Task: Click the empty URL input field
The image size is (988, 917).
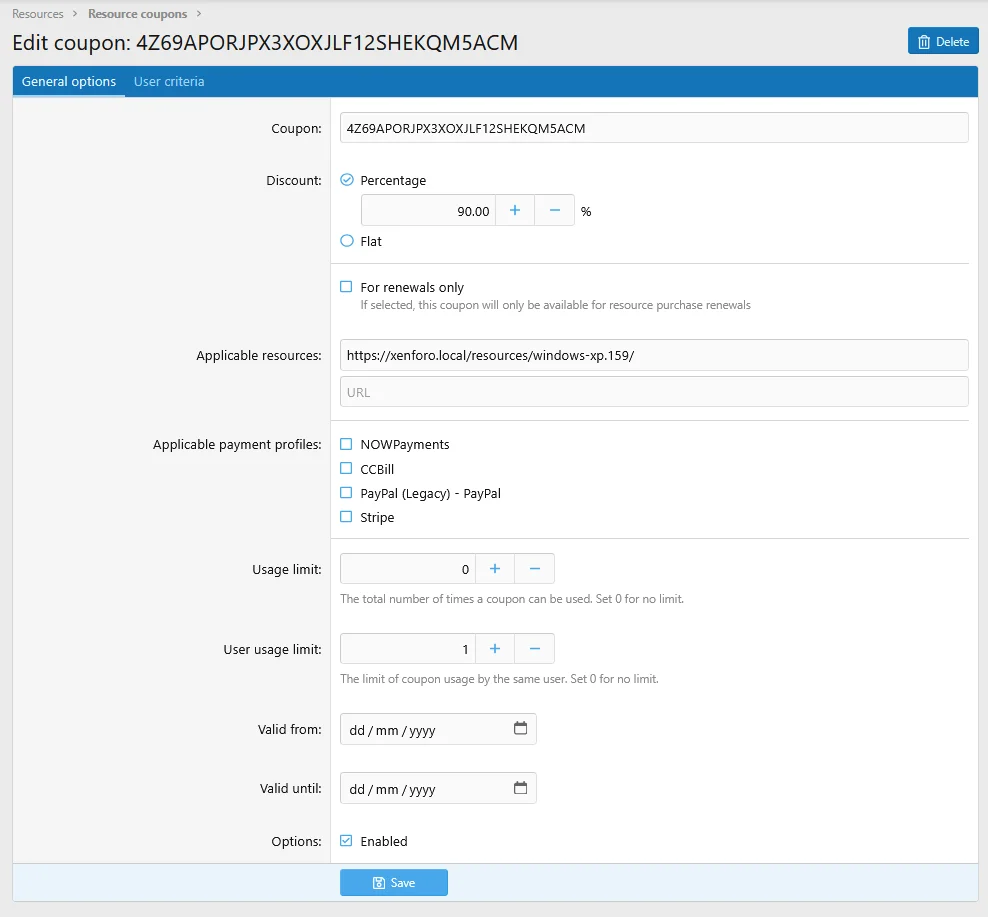Action: coord(654,392)
